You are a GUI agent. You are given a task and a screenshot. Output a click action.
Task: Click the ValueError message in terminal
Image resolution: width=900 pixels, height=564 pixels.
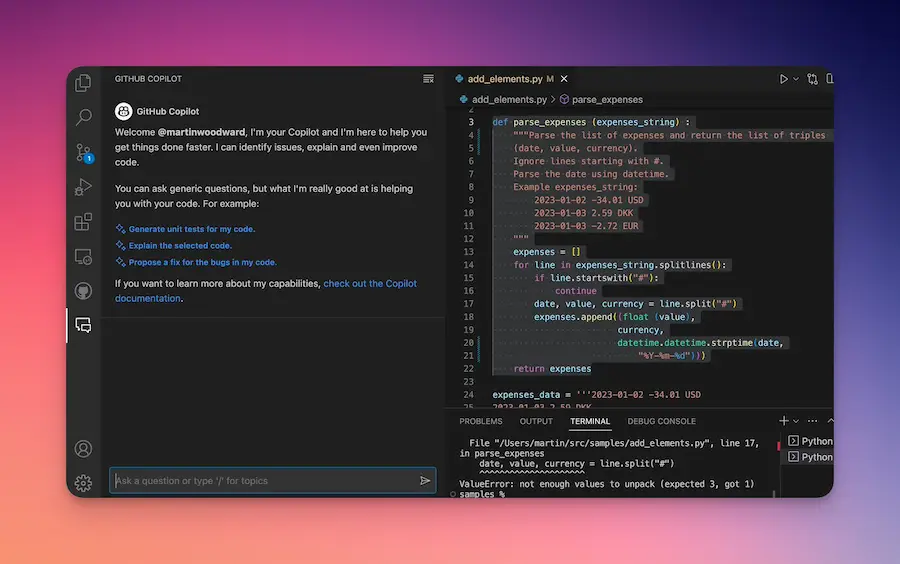[607, 484]
